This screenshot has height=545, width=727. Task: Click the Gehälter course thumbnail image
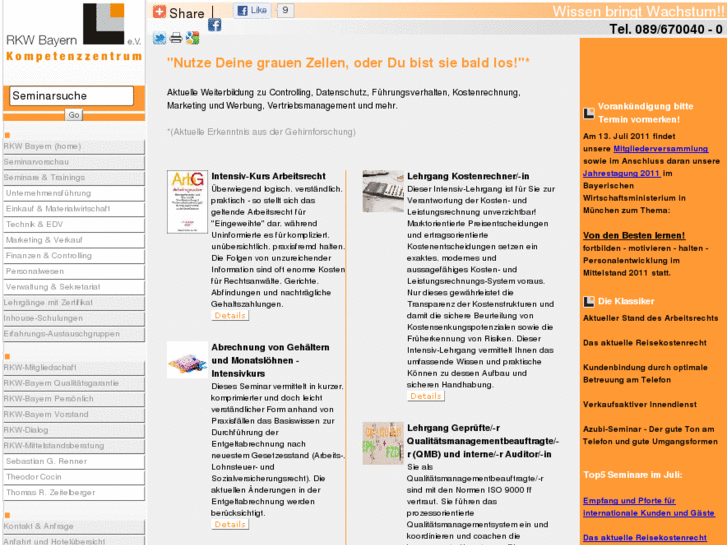coord(187,360)
